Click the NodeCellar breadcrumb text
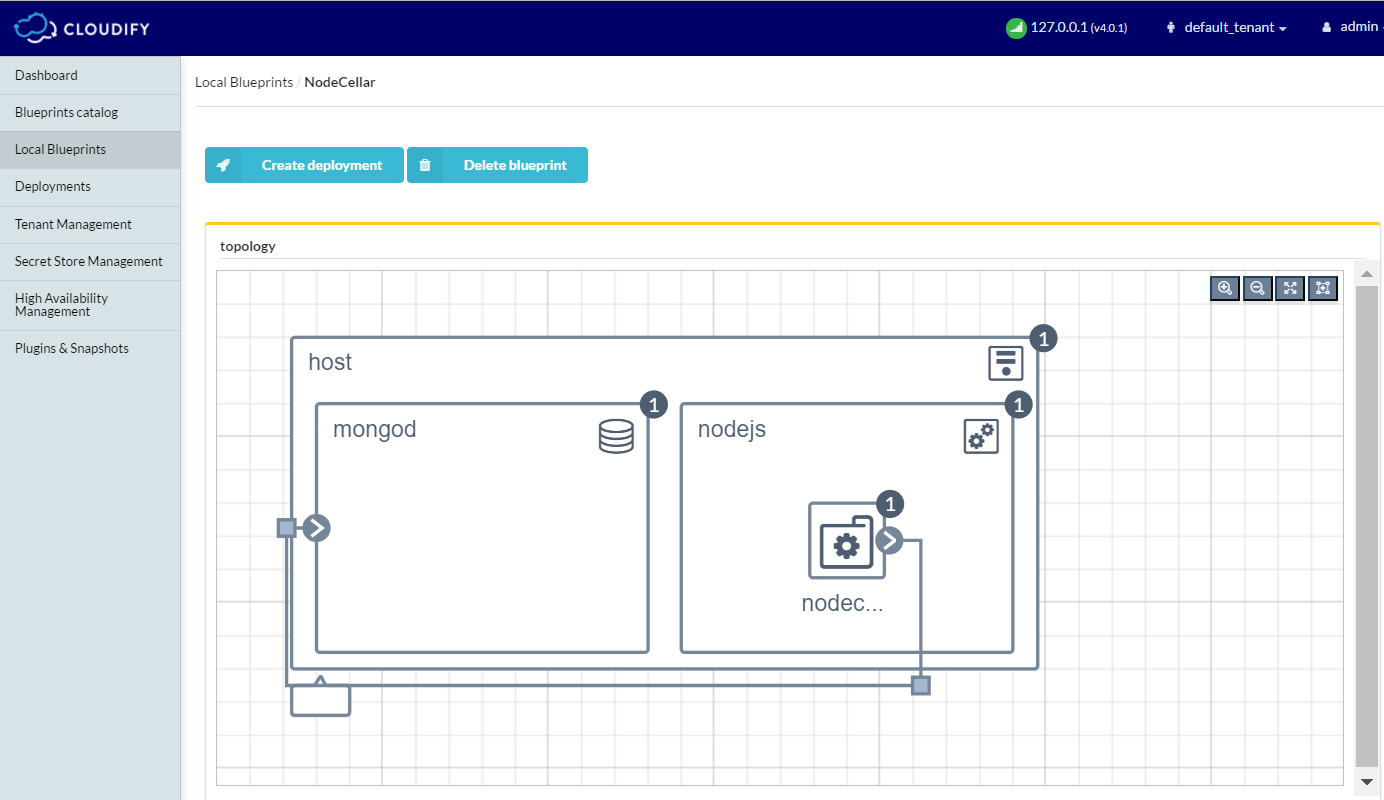The image size is (1384, 800). (340, 82)
